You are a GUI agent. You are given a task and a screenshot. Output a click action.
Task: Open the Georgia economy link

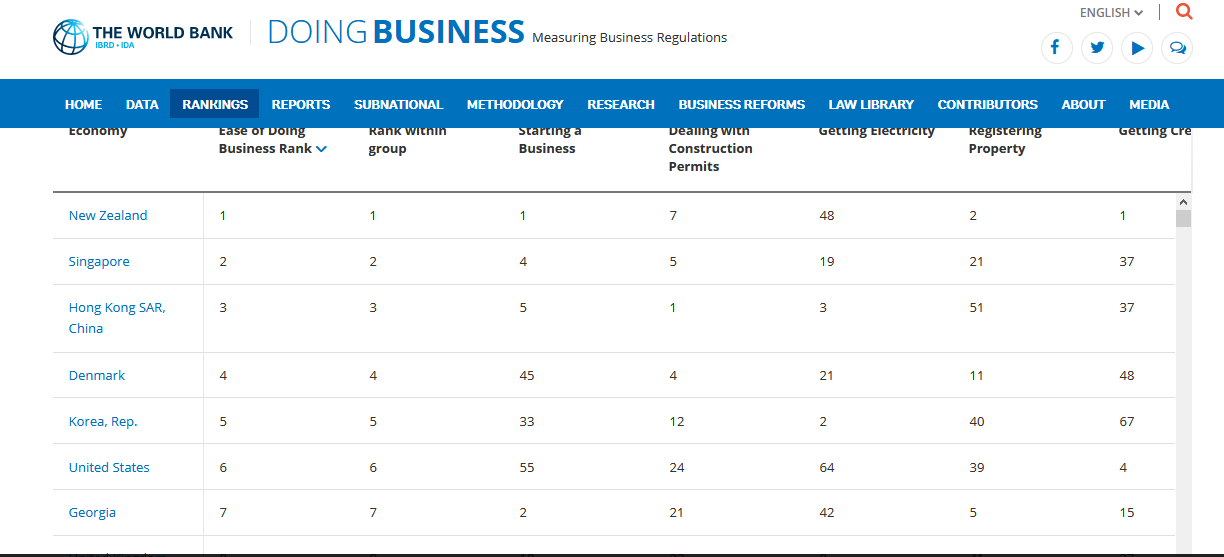(x=92, y=512)
